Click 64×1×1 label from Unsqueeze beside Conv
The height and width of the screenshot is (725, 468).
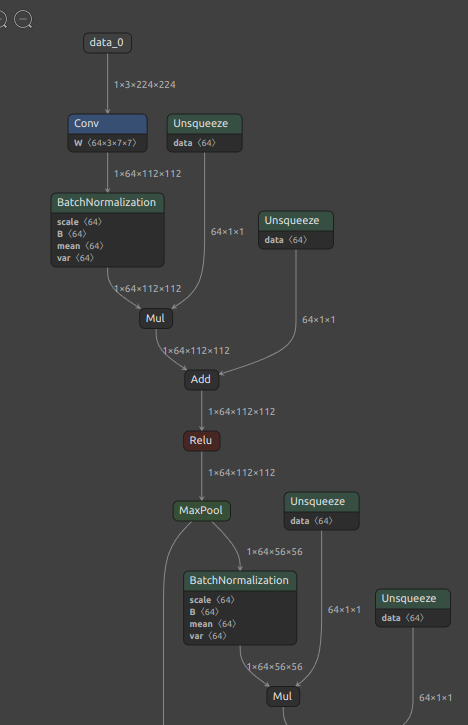coord(227,232)
